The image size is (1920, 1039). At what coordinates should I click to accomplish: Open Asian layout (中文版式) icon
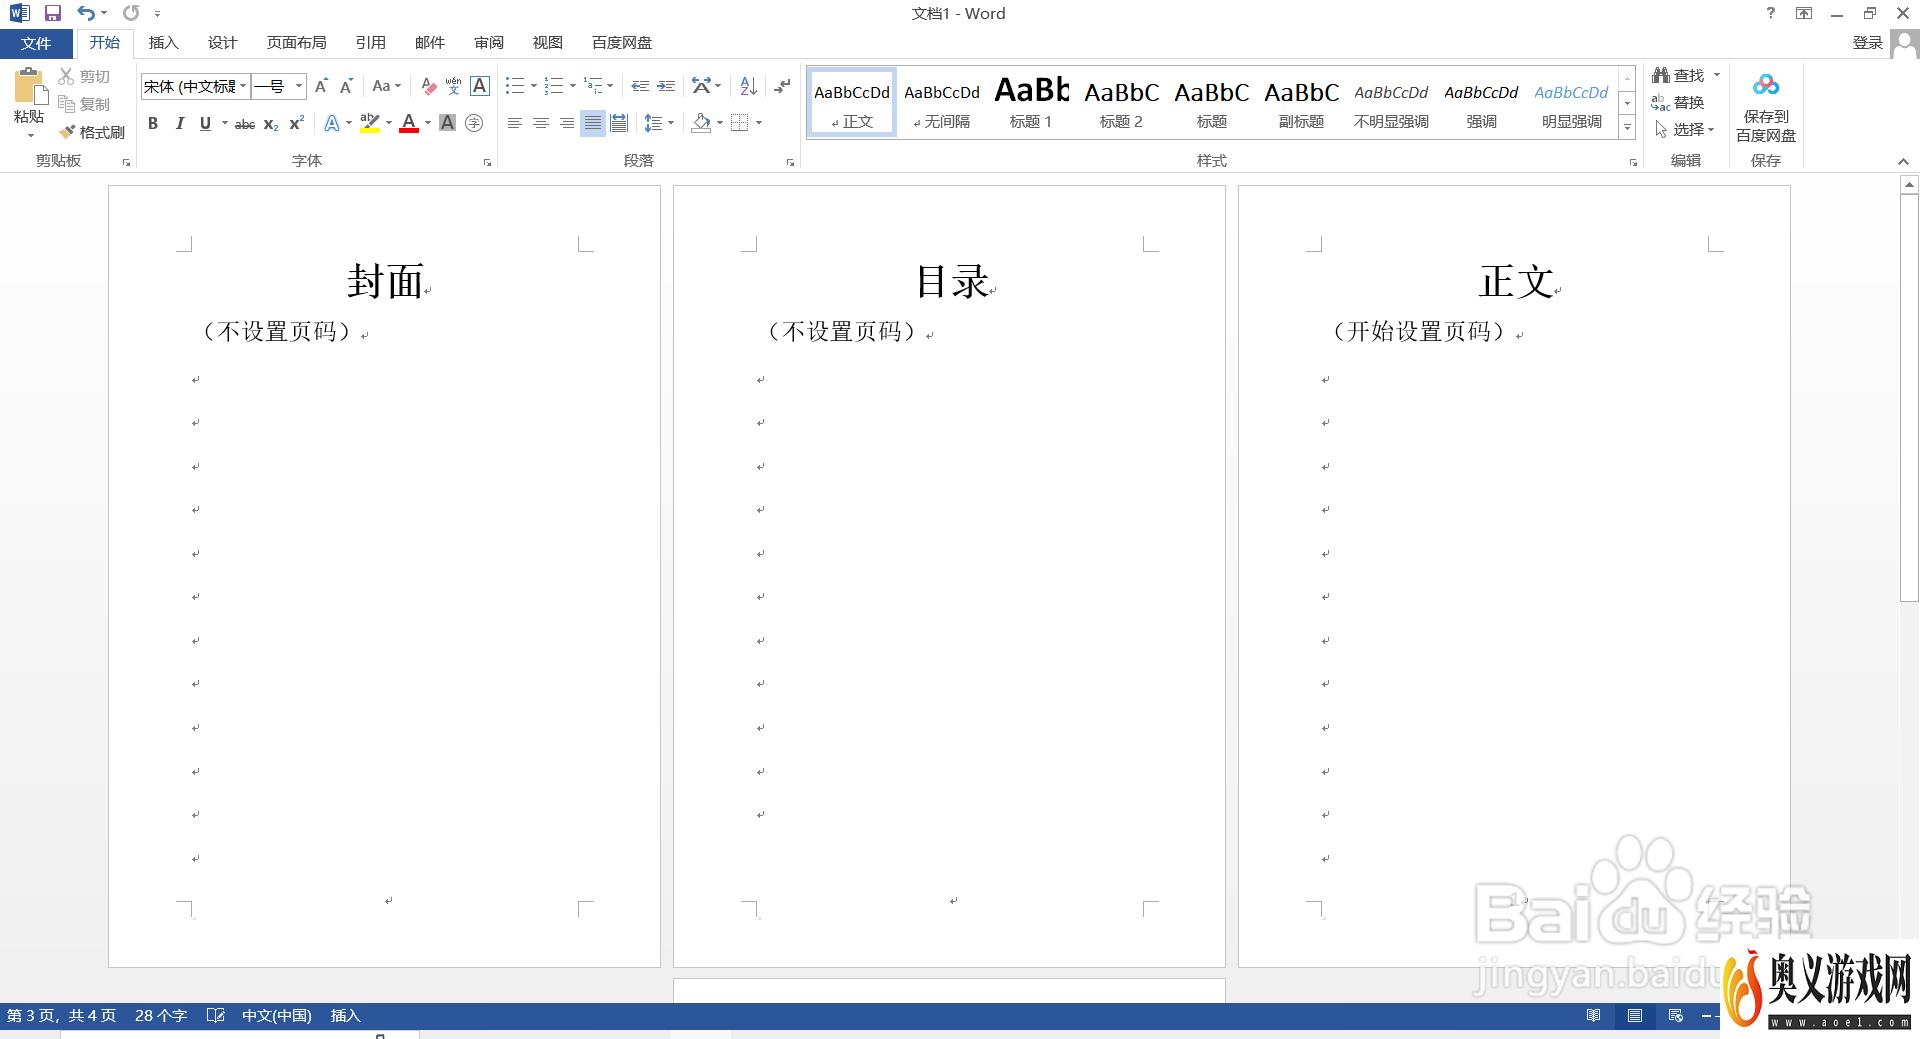tap(701, 86)
